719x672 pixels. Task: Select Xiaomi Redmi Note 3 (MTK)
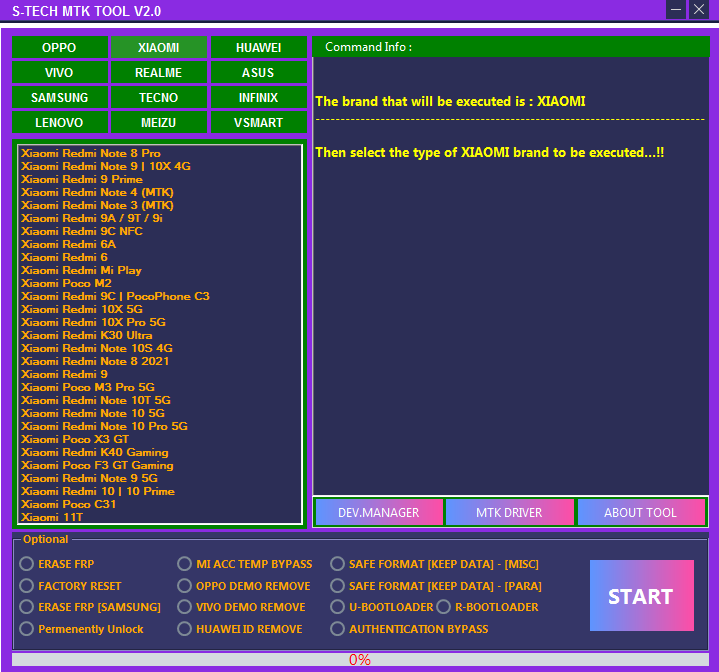[160, 205]
